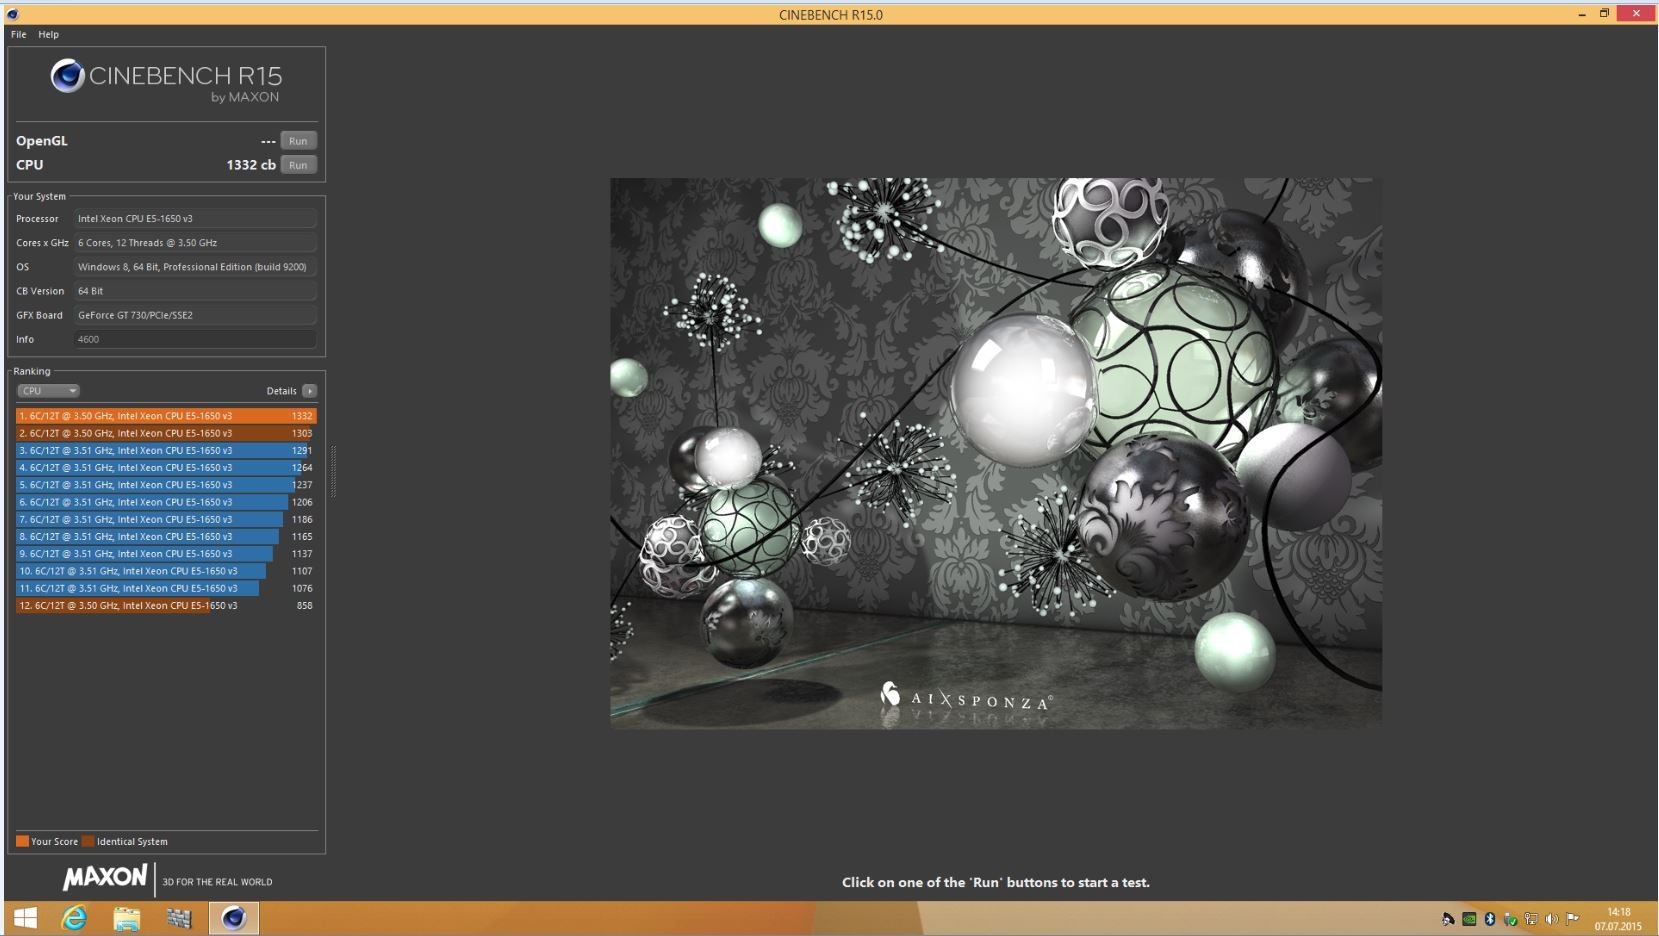Select ranking entry 8 with score 1165
This screenshot has height=936, width=1659.
click(166, 536)
